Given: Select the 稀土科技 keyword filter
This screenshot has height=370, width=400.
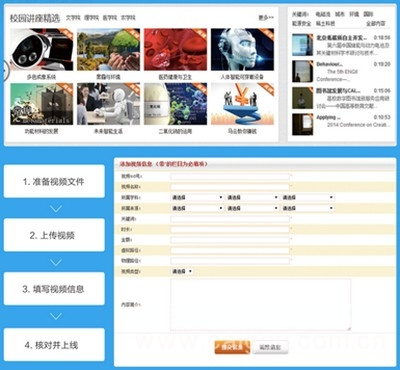Looking at the screenshot, I should click(x=325, y=24).
